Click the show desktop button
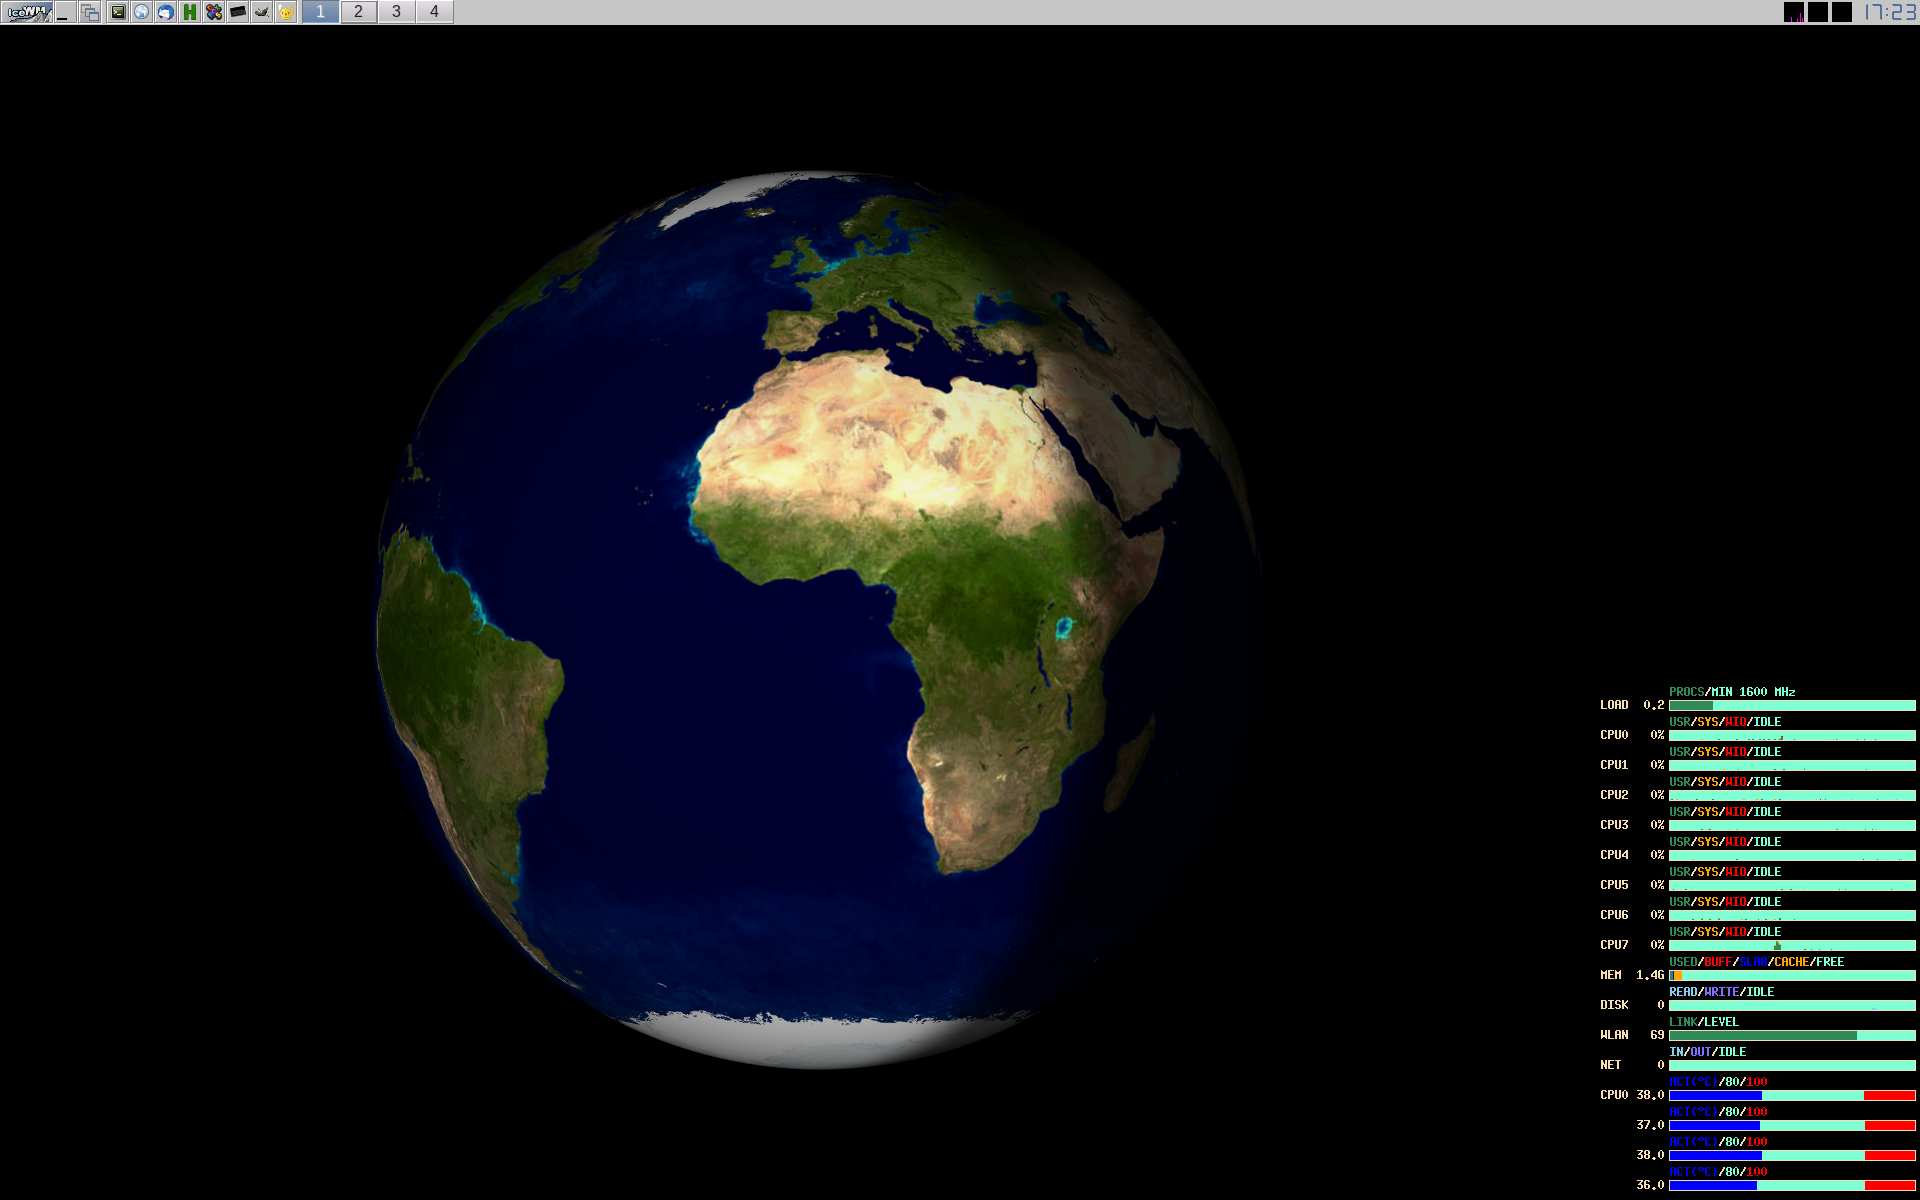This screenshot has width=1920, height=1200. (64, 12)
